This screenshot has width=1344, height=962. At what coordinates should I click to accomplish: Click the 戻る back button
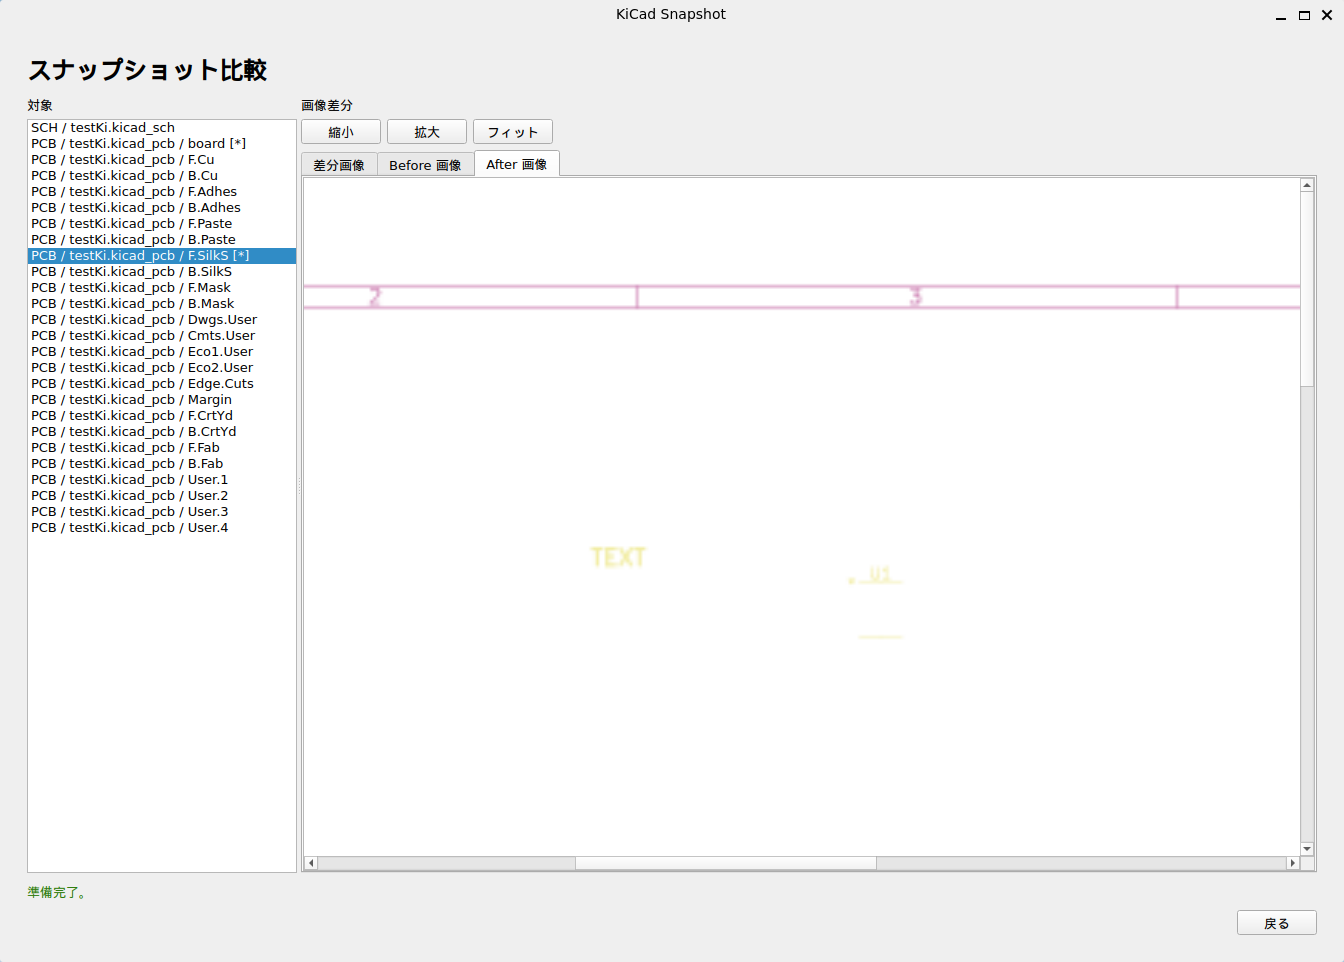(x=1276, y=923)
